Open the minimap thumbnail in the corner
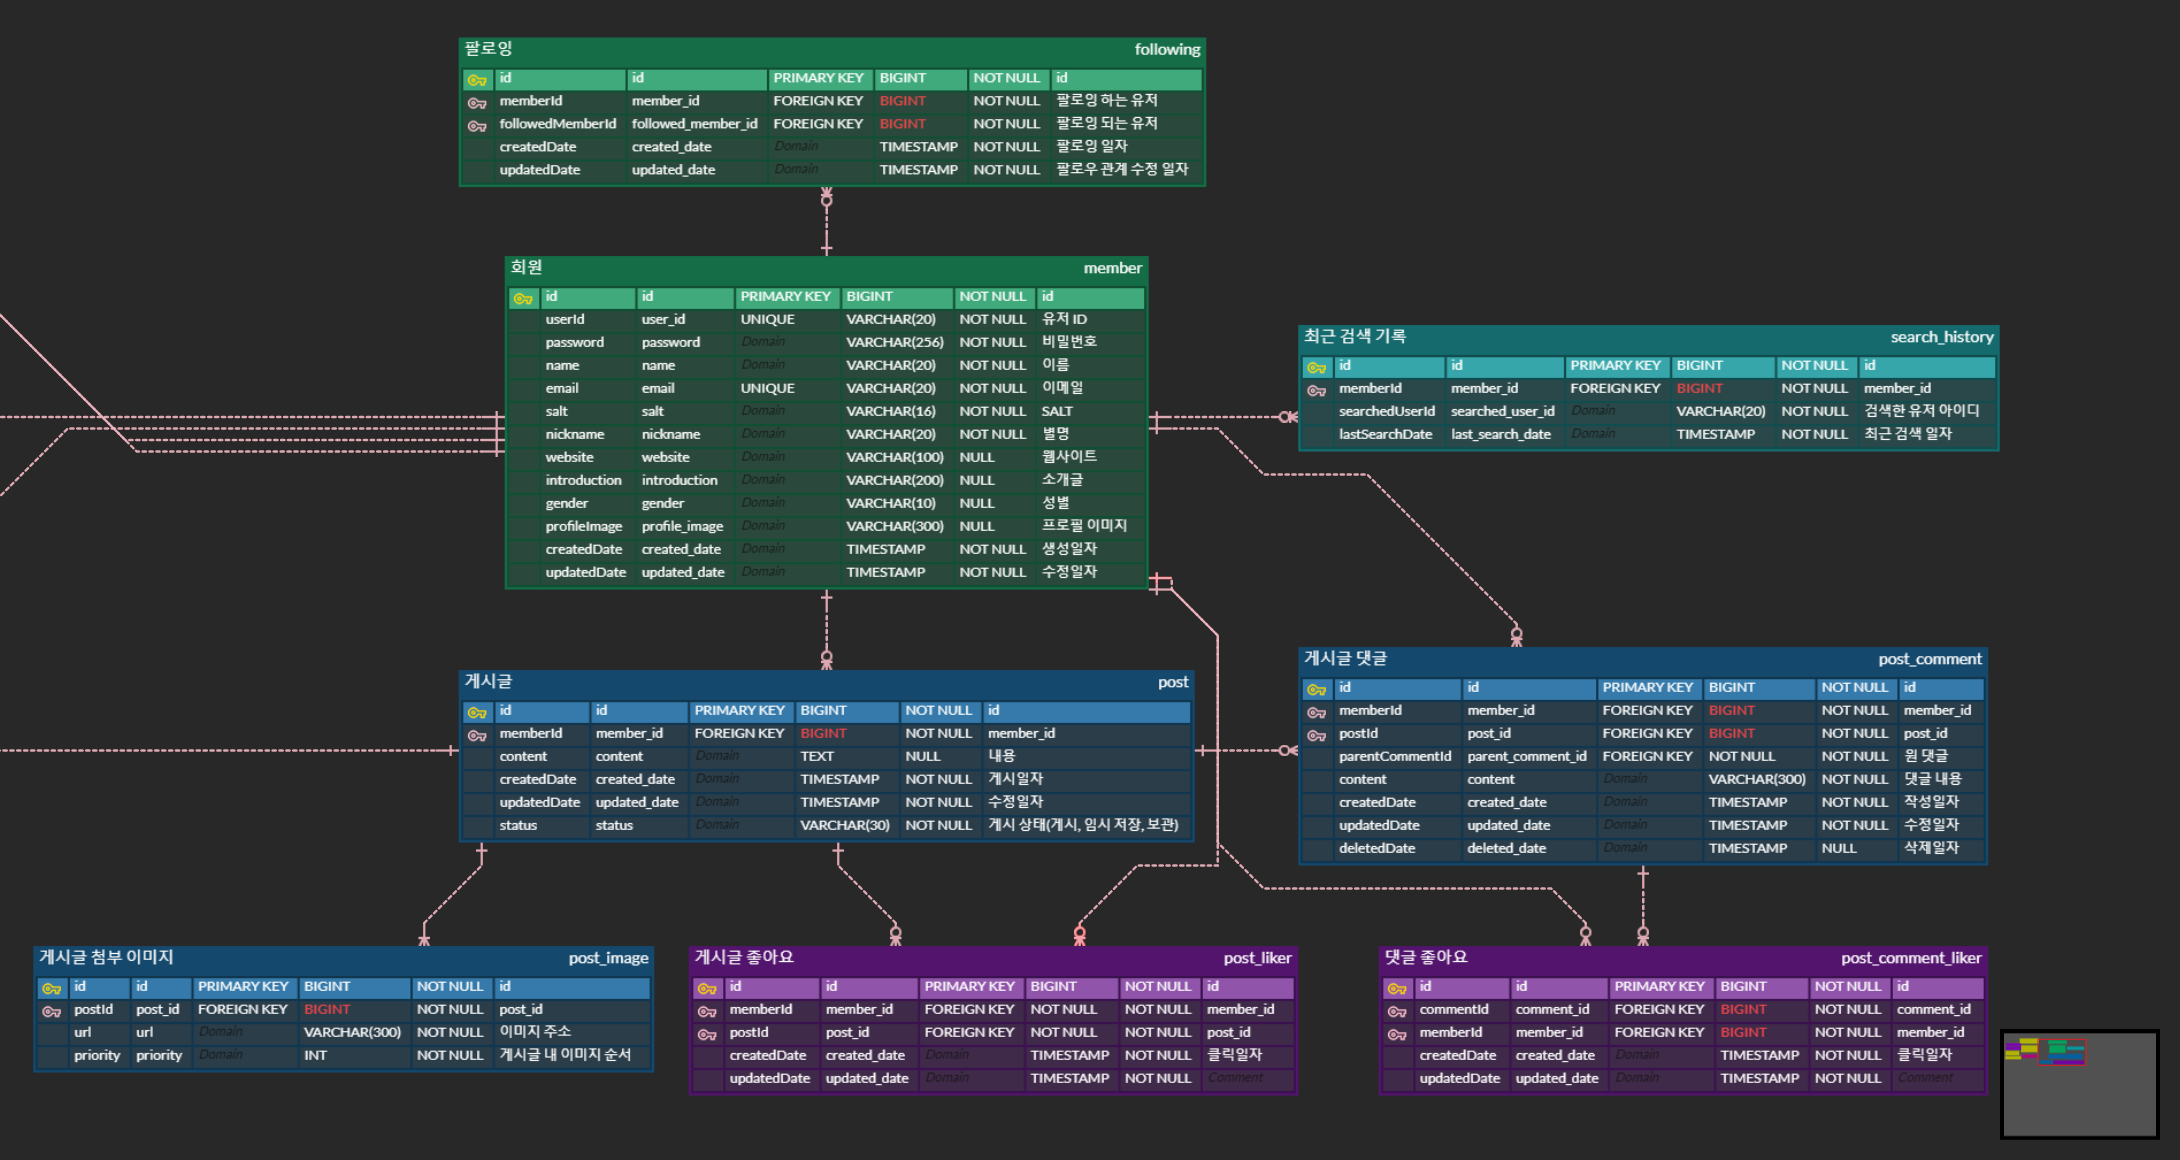The height and width of the screenshot is (1160, 2180). (2079, 1084)
